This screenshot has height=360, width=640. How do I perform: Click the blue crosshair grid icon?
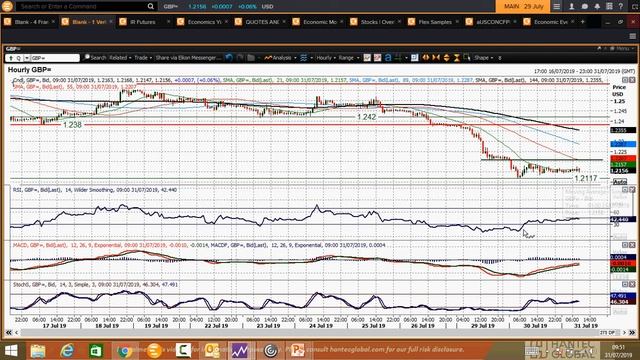point(415,58)
